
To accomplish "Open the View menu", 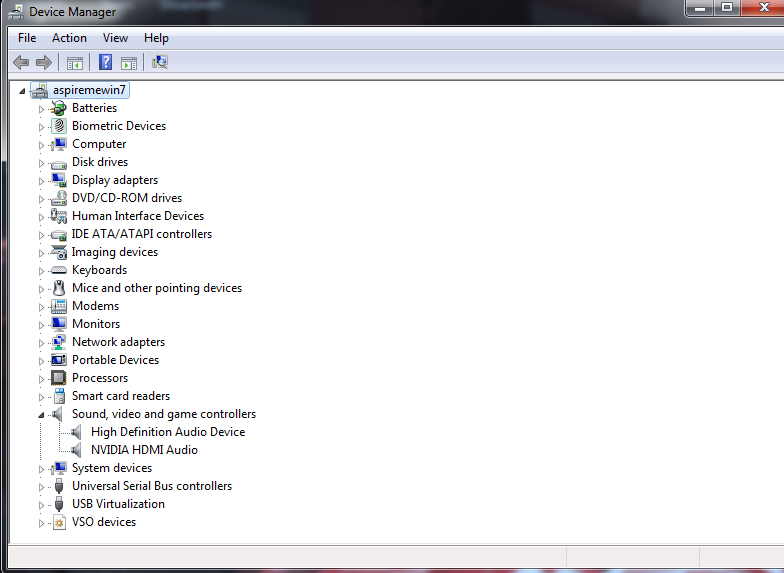I will point(115,38).
